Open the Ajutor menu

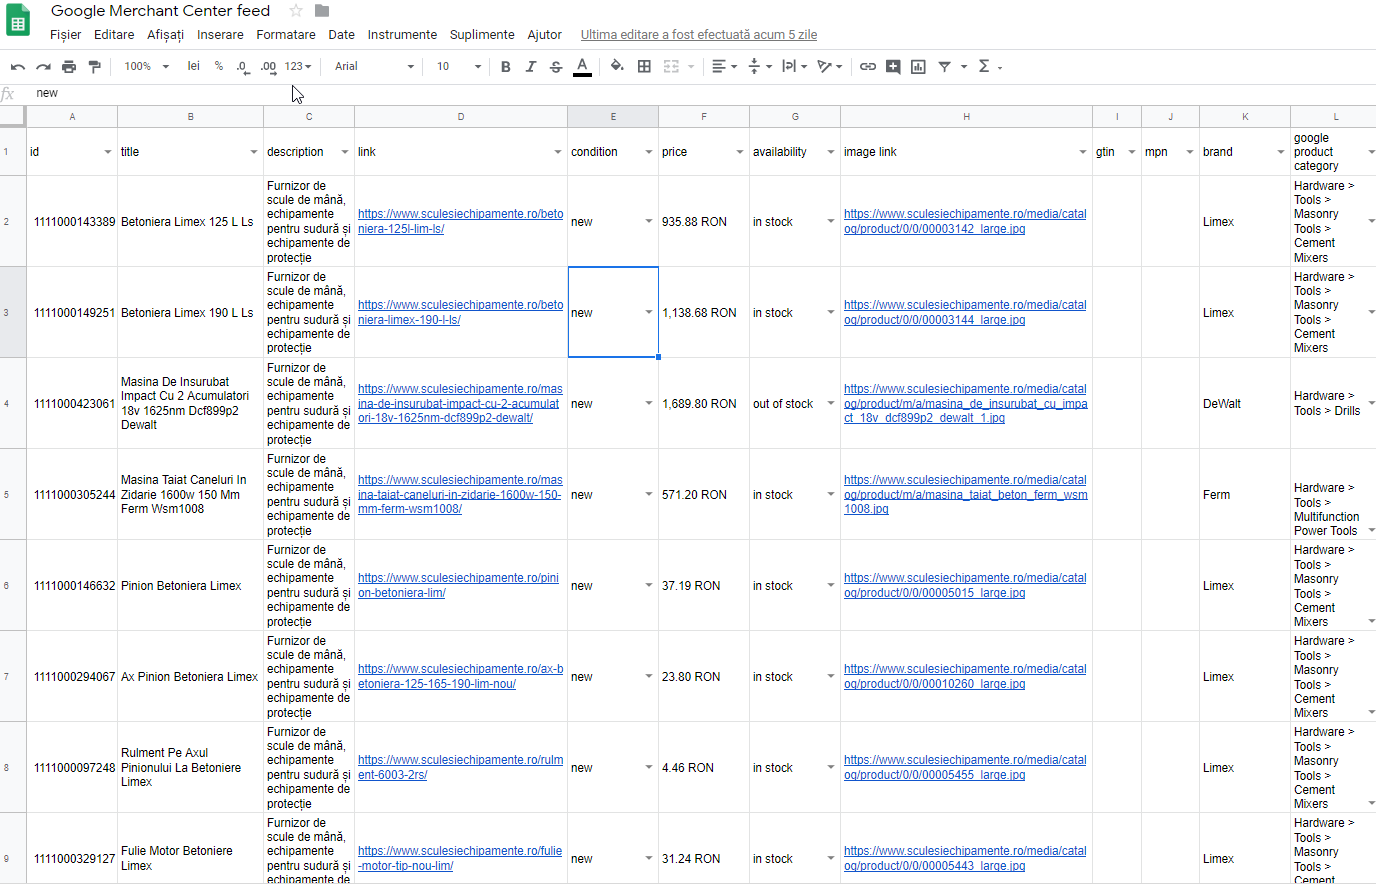(545, 35)
